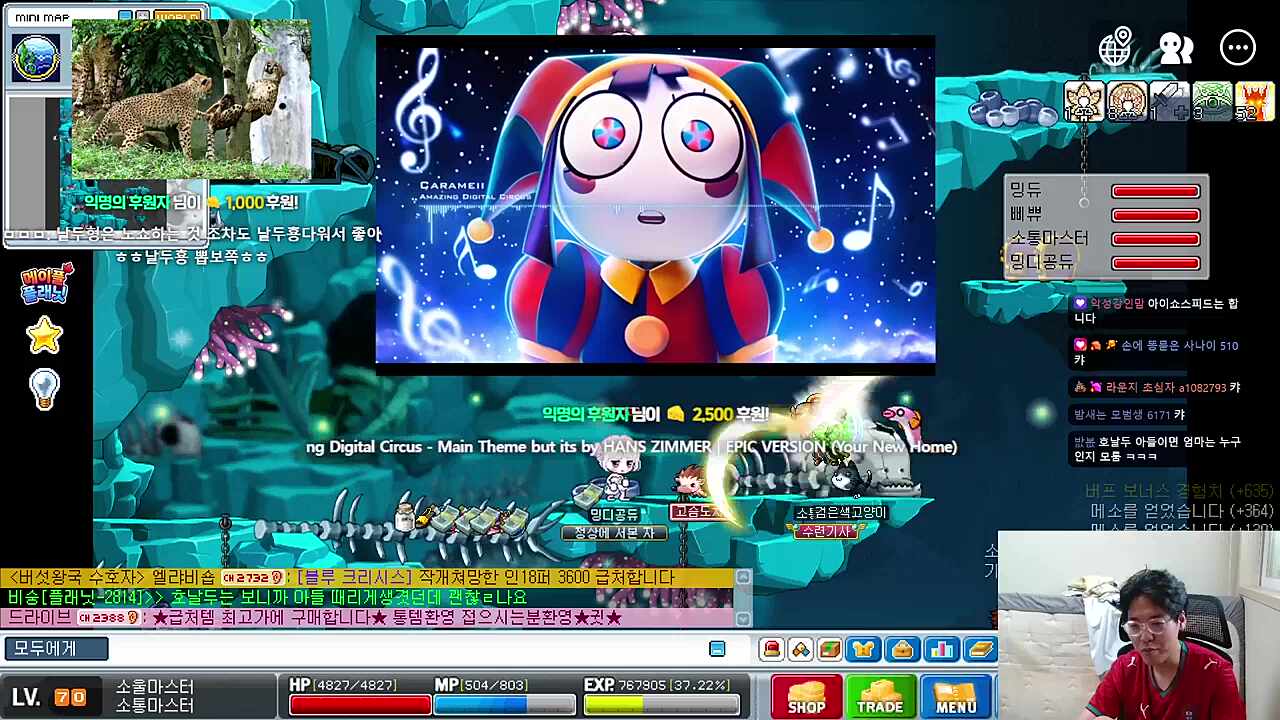The width and height of the screenshot is (1280, 720).
Task: Open the three-dot more options button
Action: click(x=1238, y=48)
